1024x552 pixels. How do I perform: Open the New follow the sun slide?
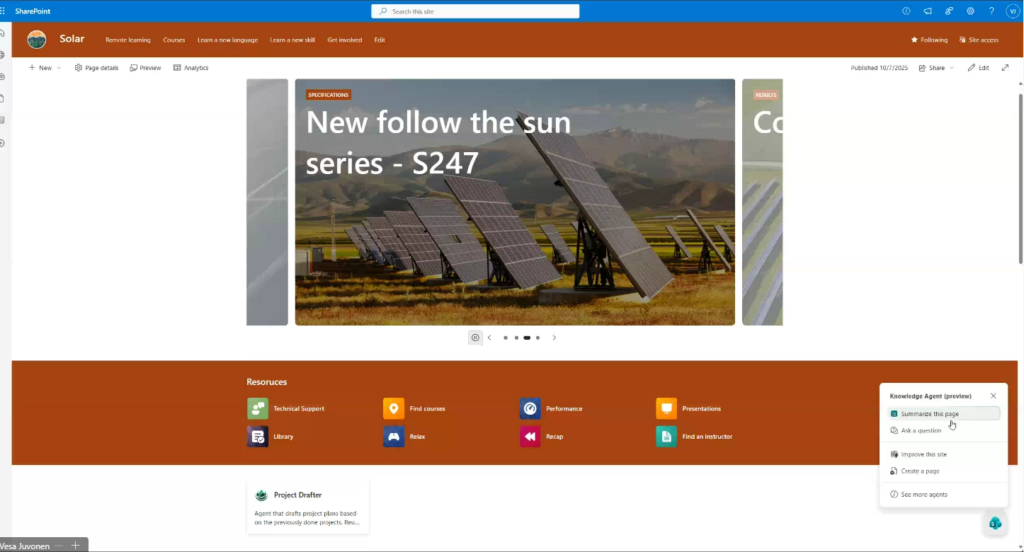(515, 202)
